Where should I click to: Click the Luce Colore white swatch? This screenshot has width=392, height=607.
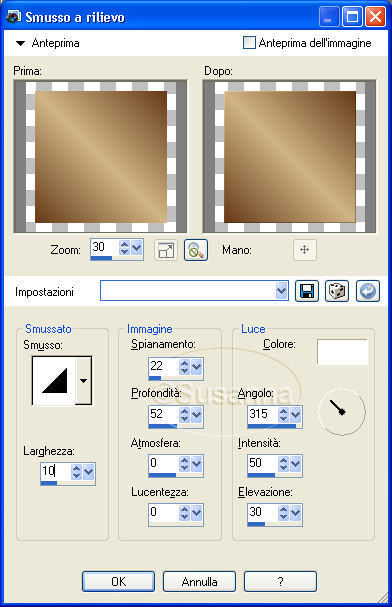point(342,352)
